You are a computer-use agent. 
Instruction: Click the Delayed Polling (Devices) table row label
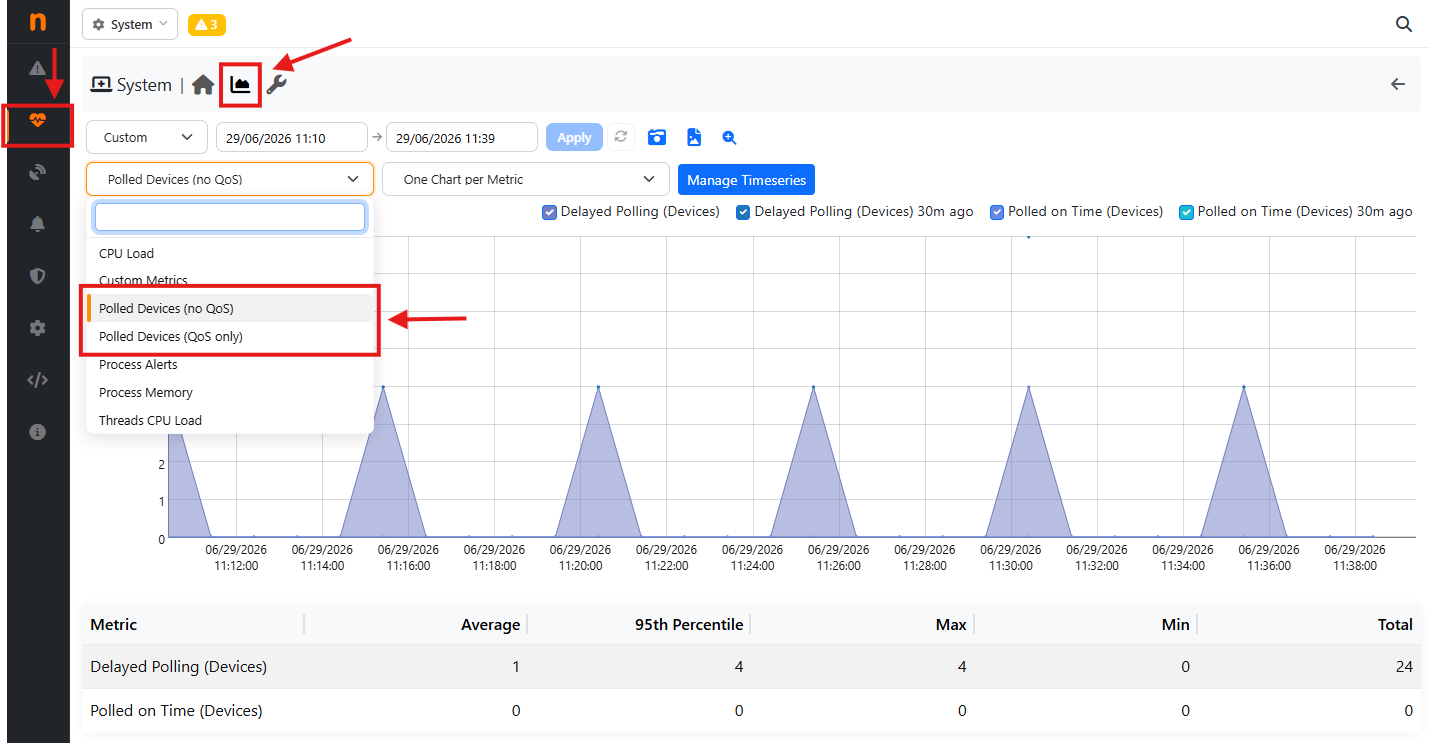(178, 666)
